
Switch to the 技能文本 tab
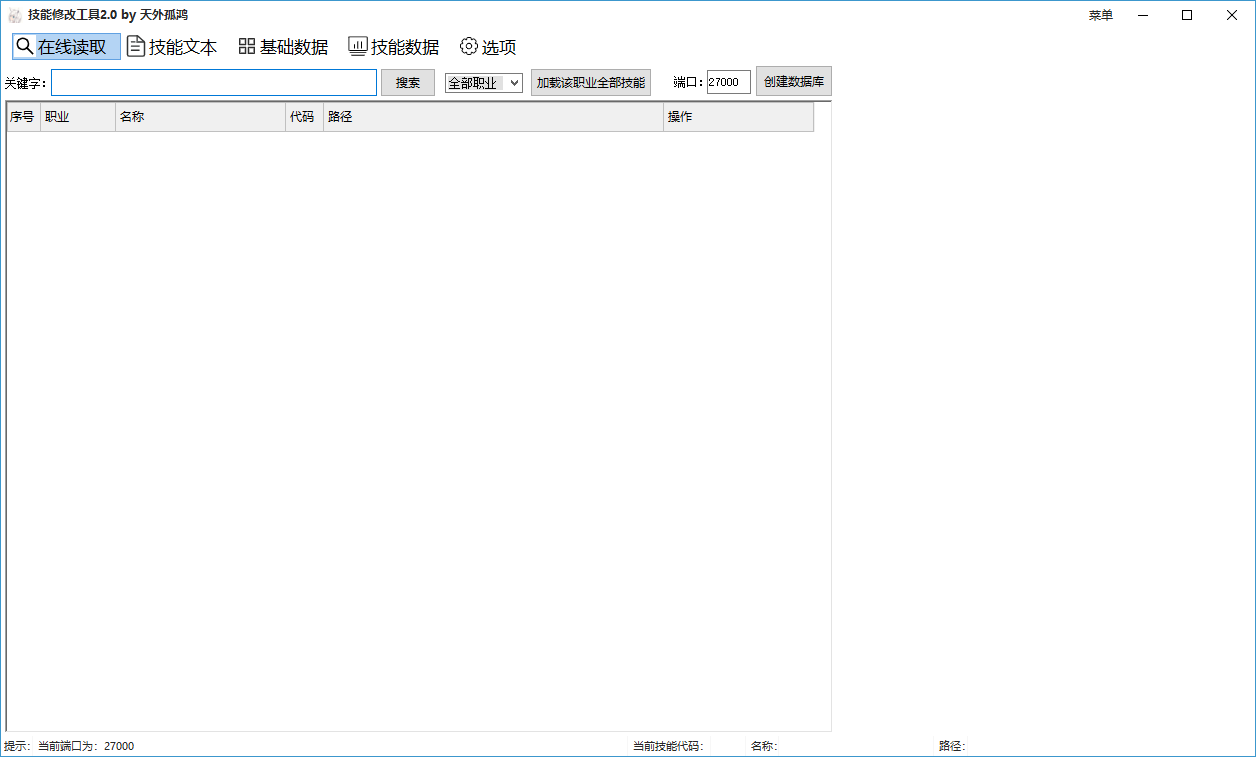(x=172, y=46)
